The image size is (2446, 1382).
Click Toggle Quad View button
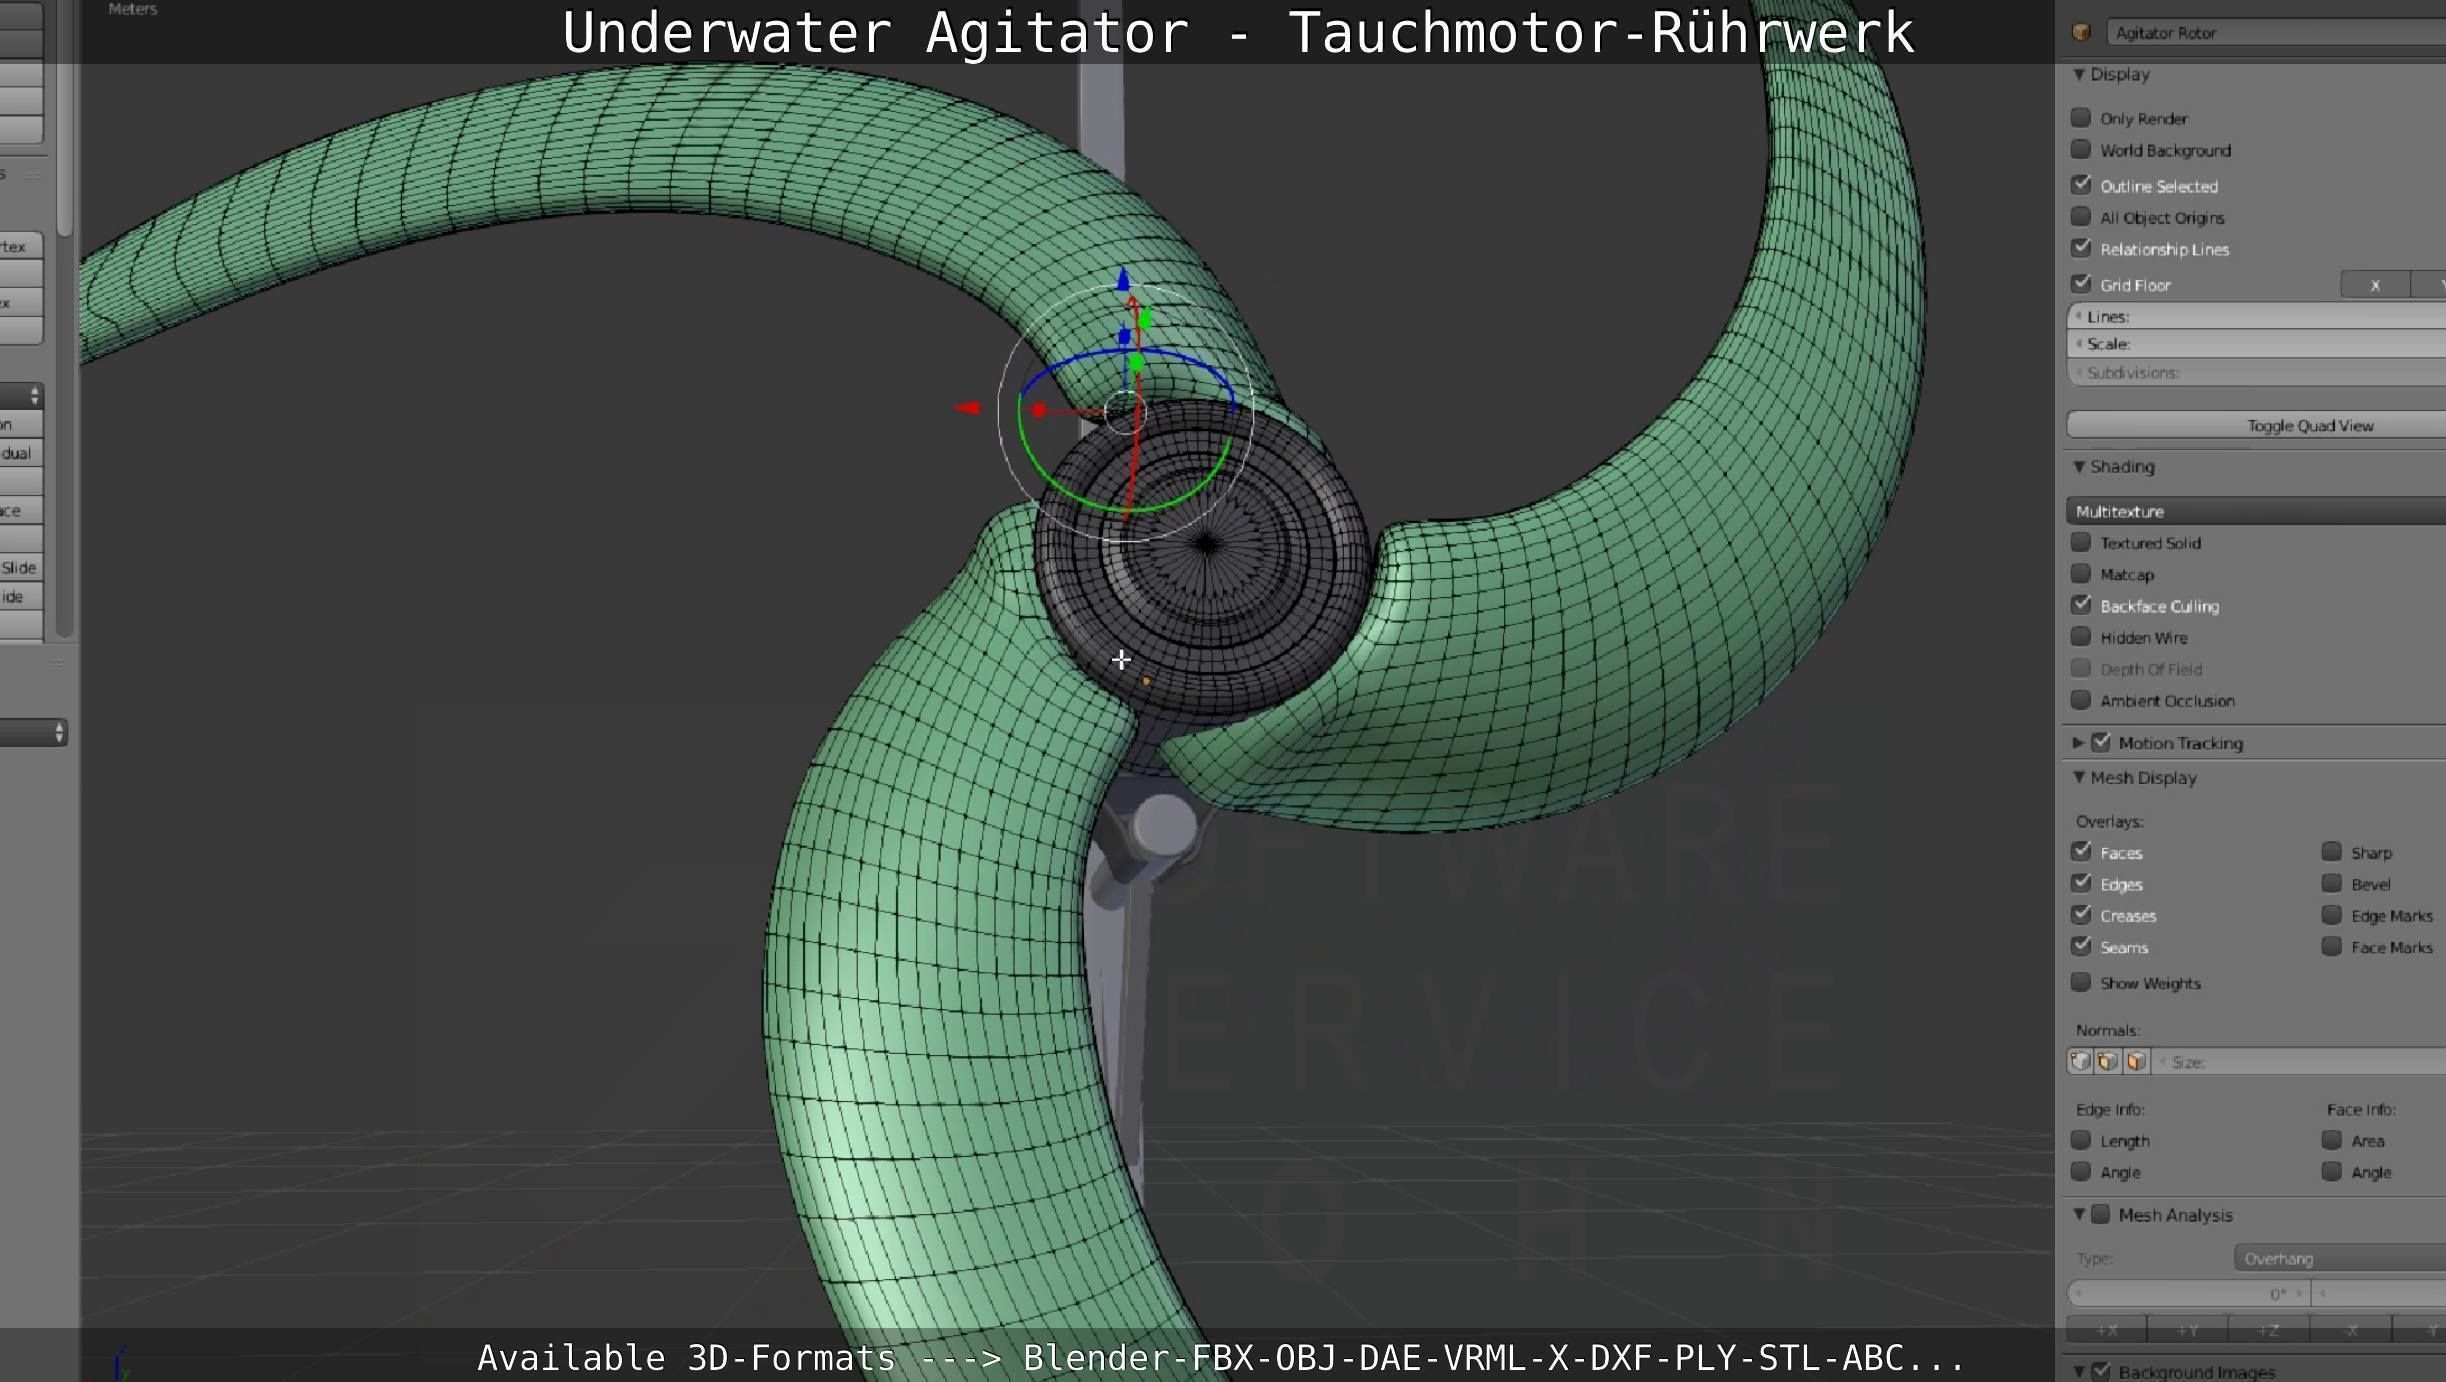2256,425
